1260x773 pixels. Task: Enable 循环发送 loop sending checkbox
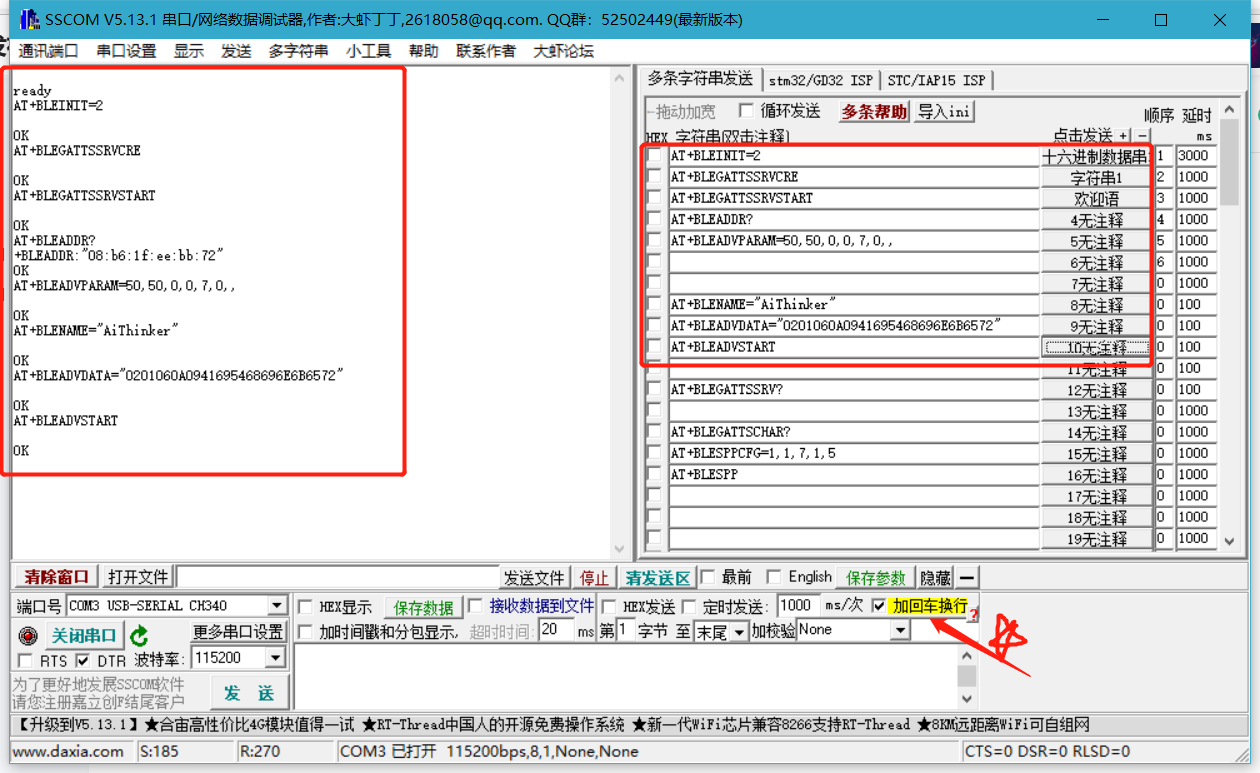click(x=745, y=111)
